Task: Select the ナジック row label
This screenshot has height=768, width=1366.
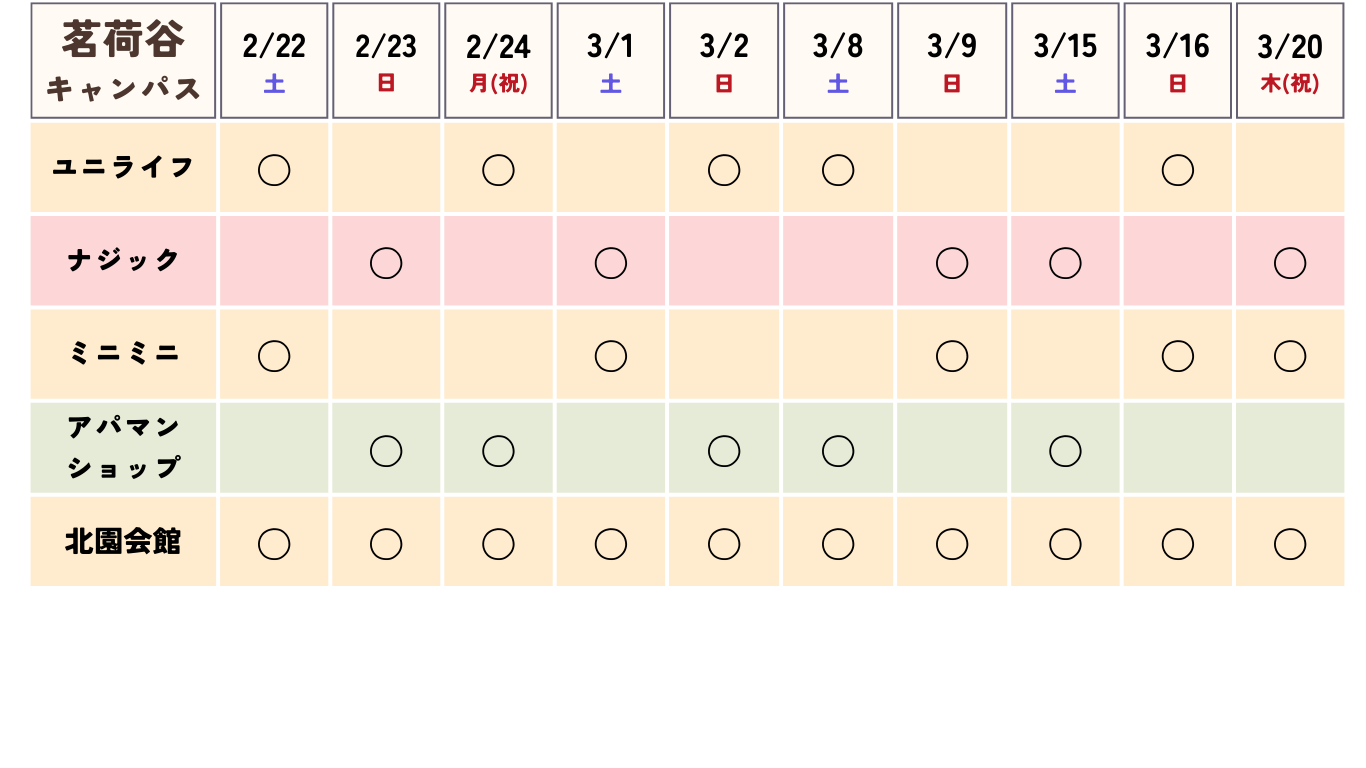Action: coord(123,260)
